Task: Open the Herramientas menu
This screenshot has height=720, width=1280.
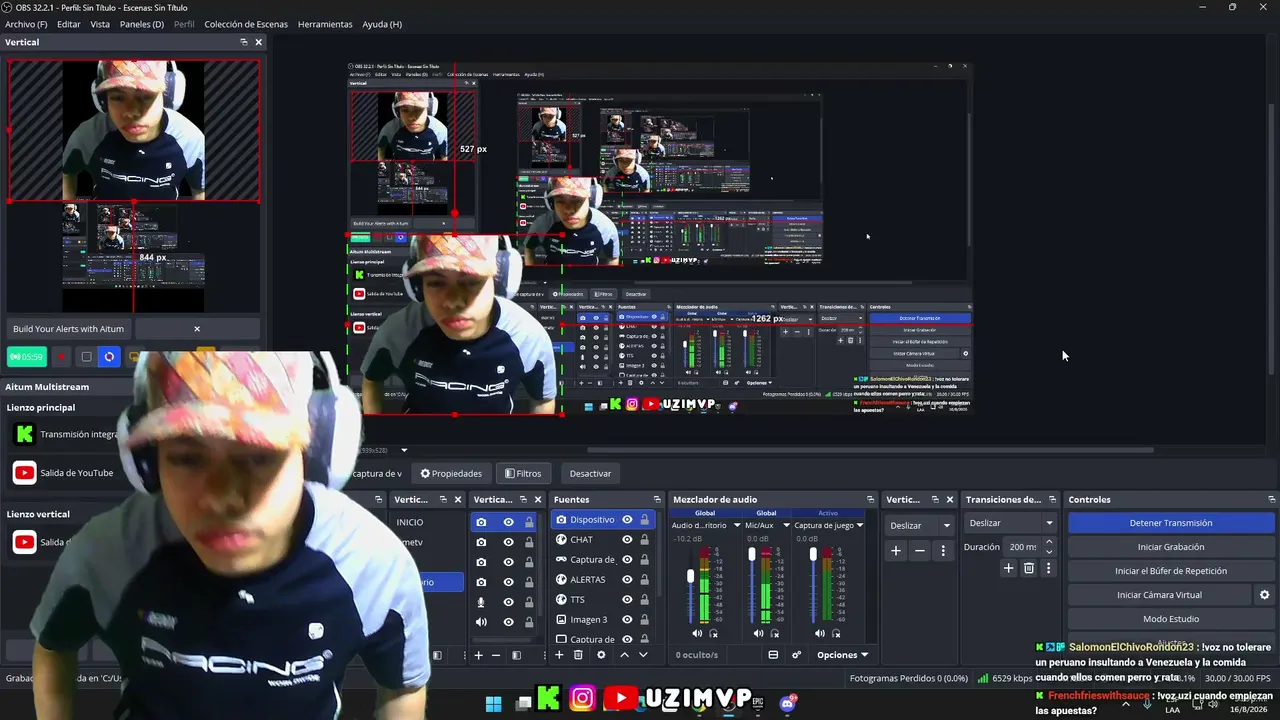Action: tap(325, 24)
